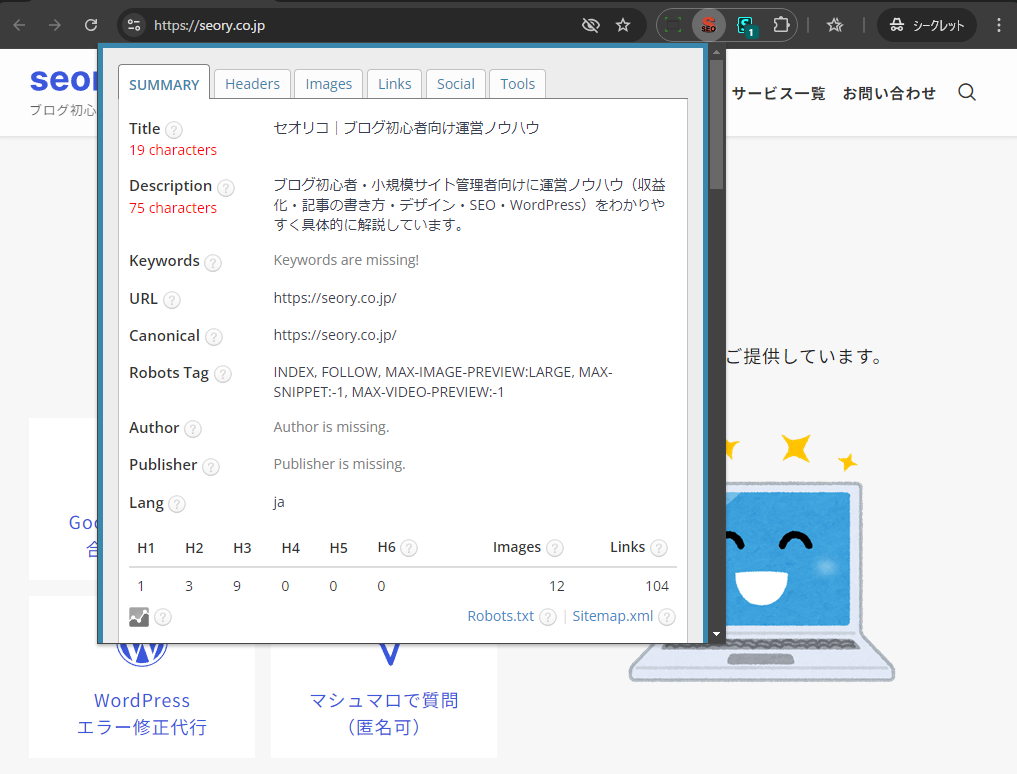Click the 'Publisher is missing.' text

(339, 464)
